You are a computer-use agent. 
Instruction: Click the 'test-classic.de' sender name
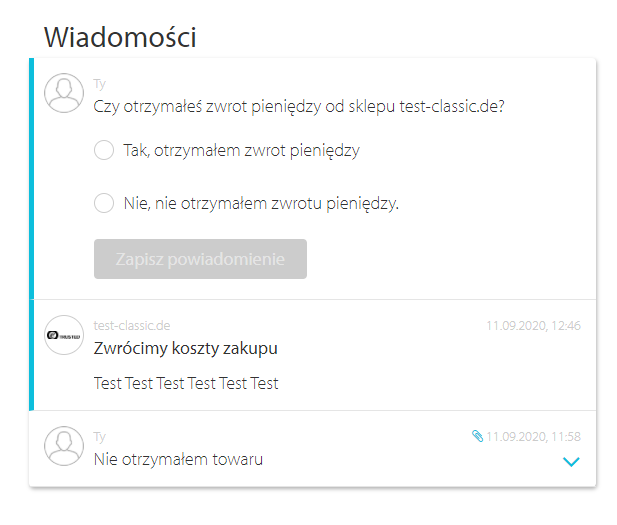point(132,325)
